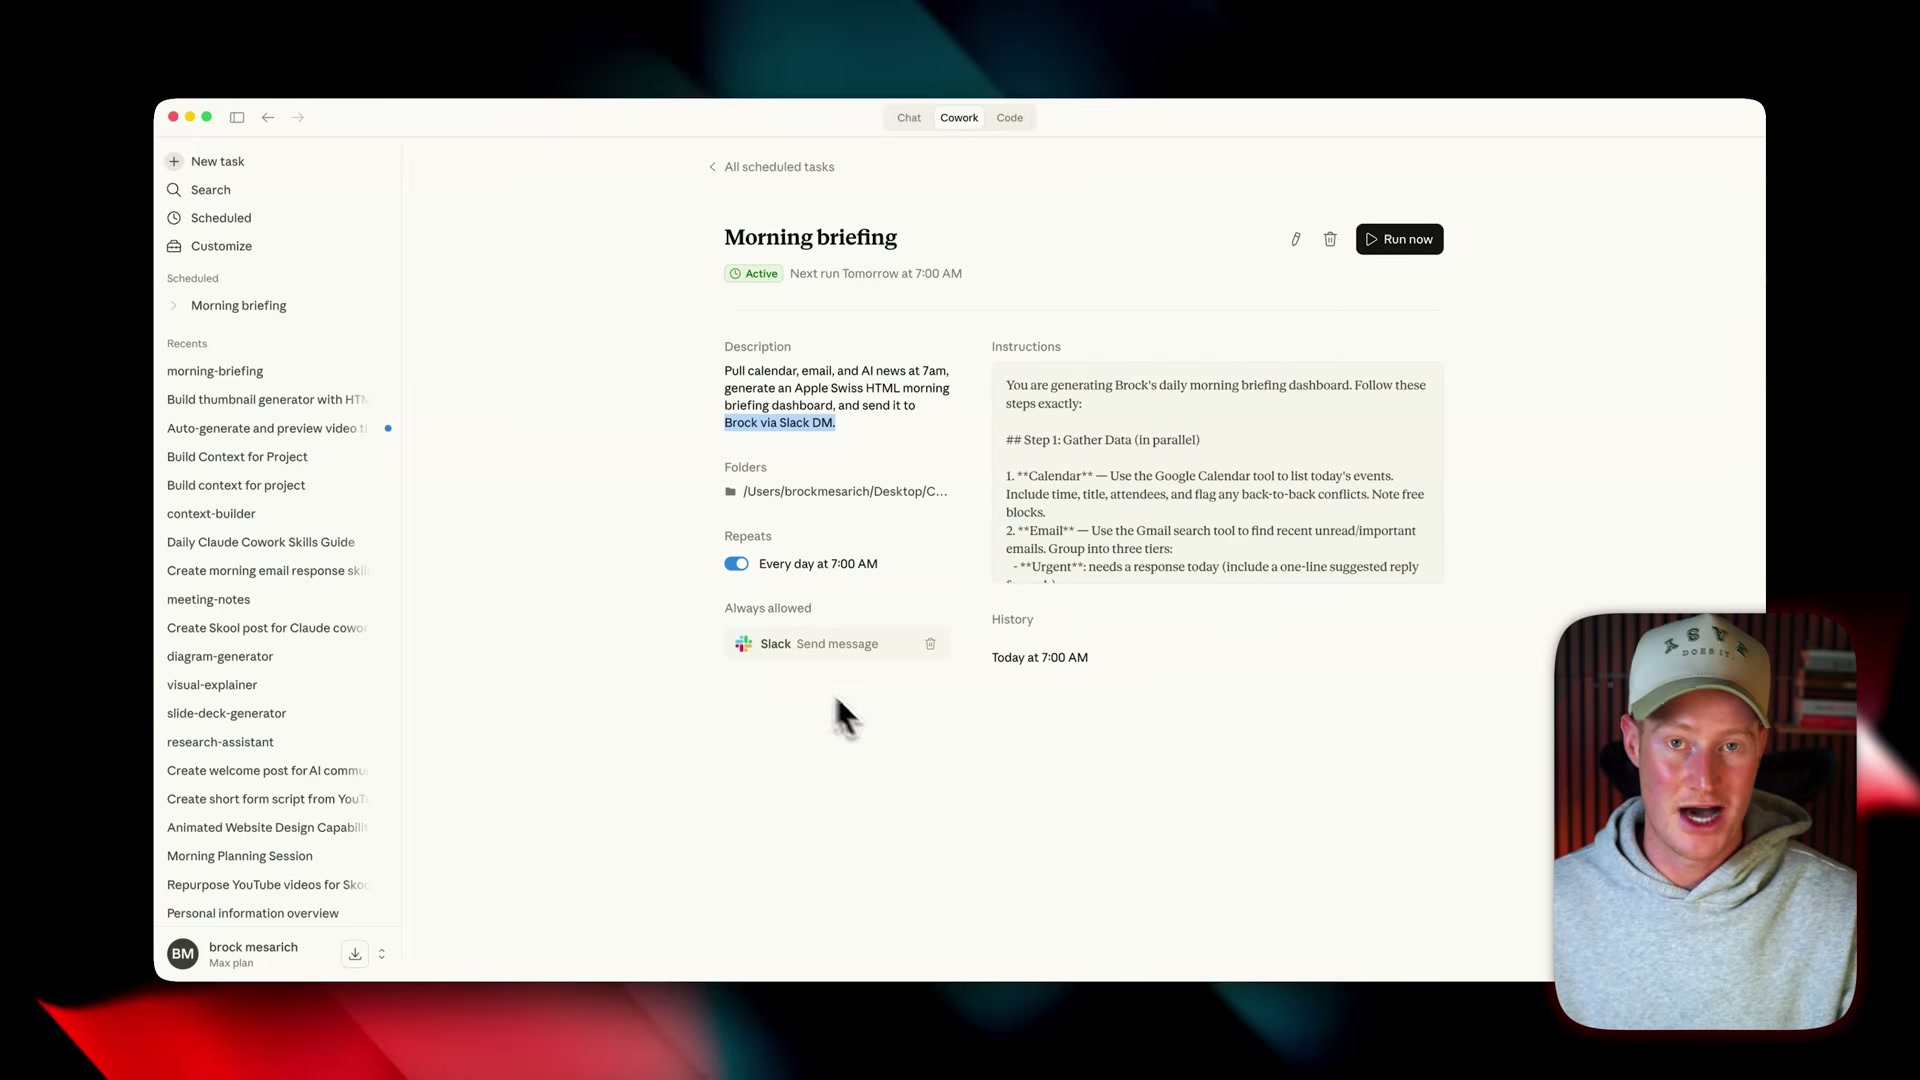The width and height of the screenshot is (1920, 1080).
Task: Click the Description text paragraph
Action: click(837, 397)
